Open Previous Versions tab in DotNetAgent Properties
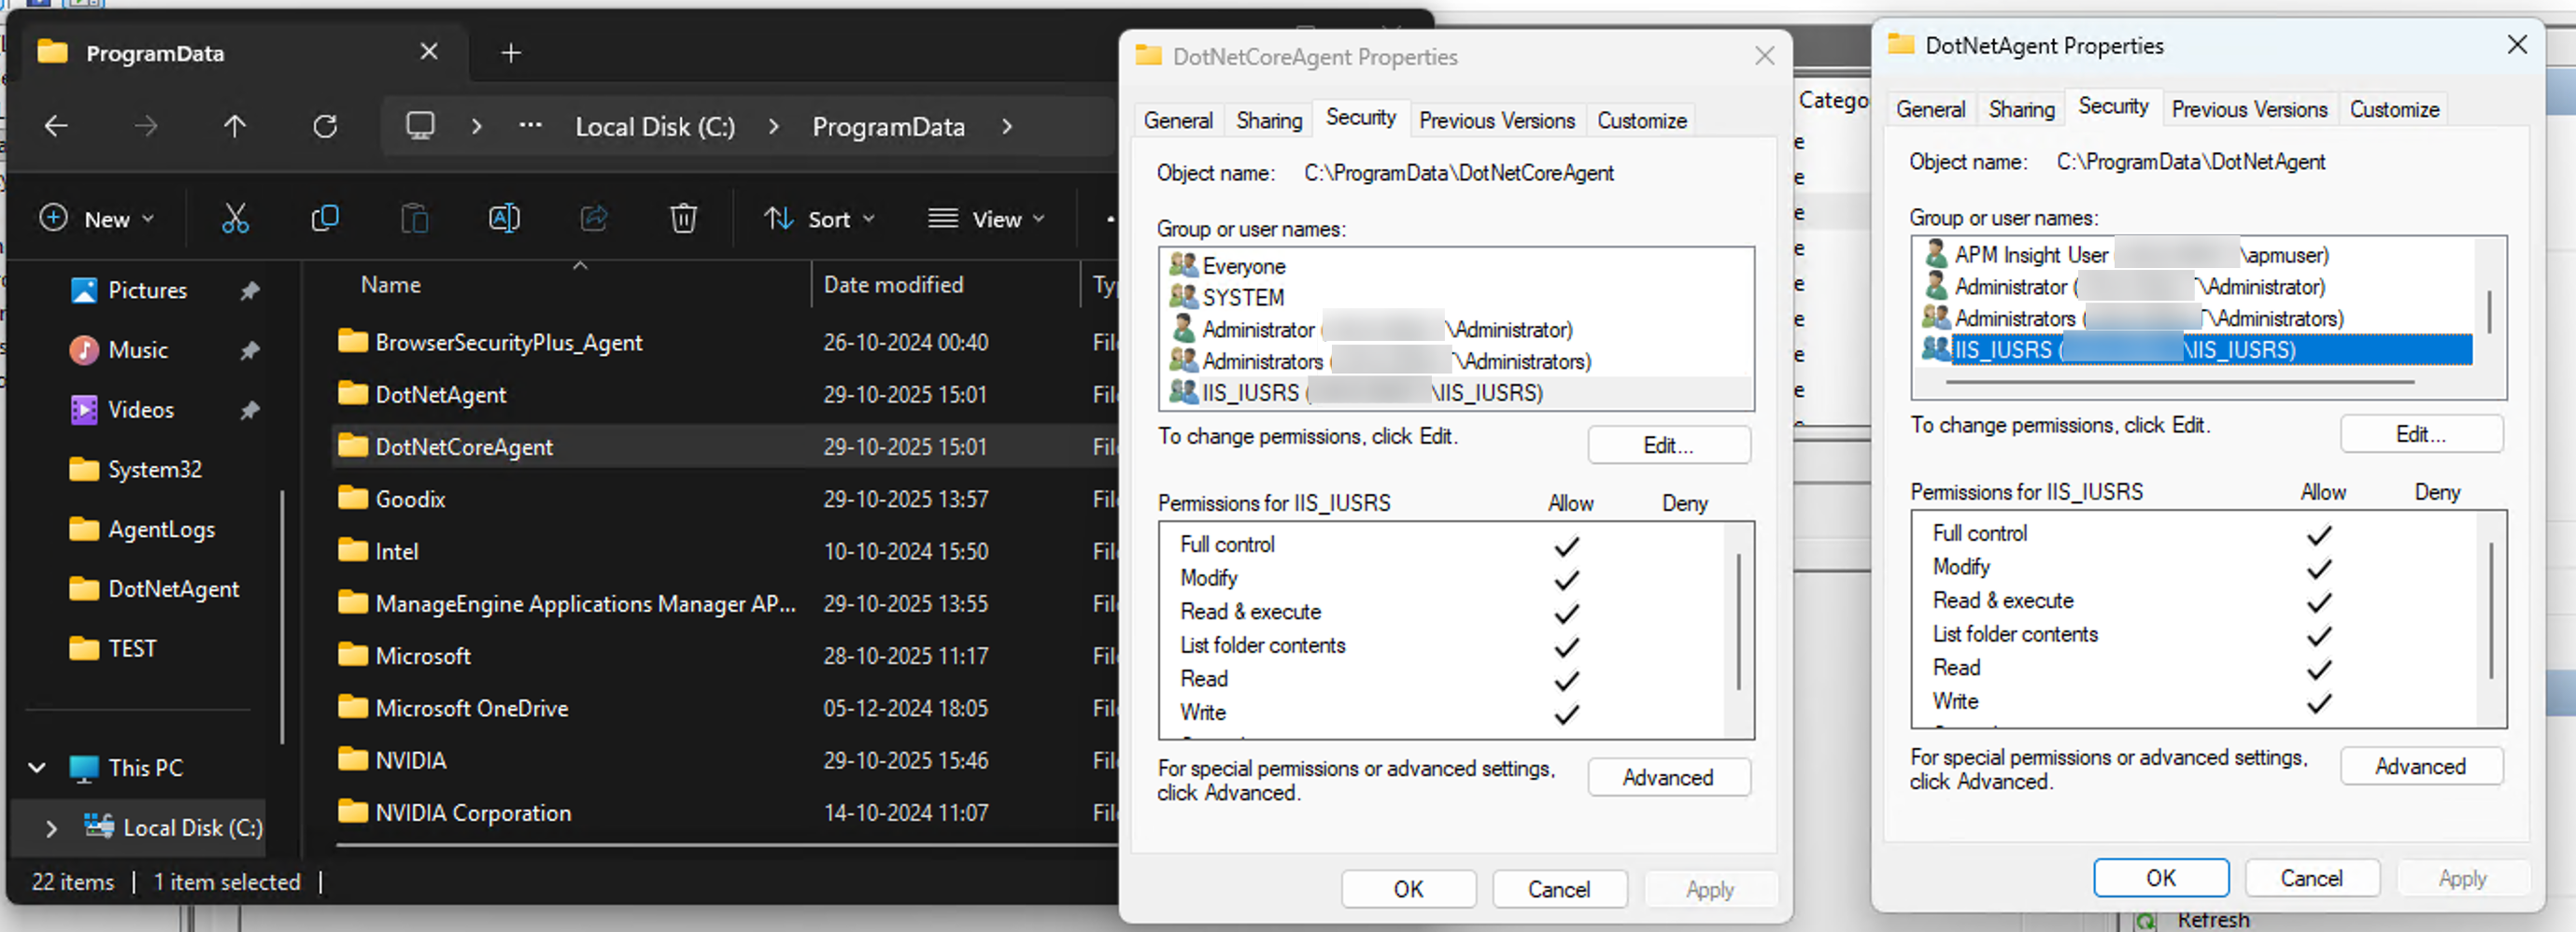2576x932 pixels. tap(2248, 110)
